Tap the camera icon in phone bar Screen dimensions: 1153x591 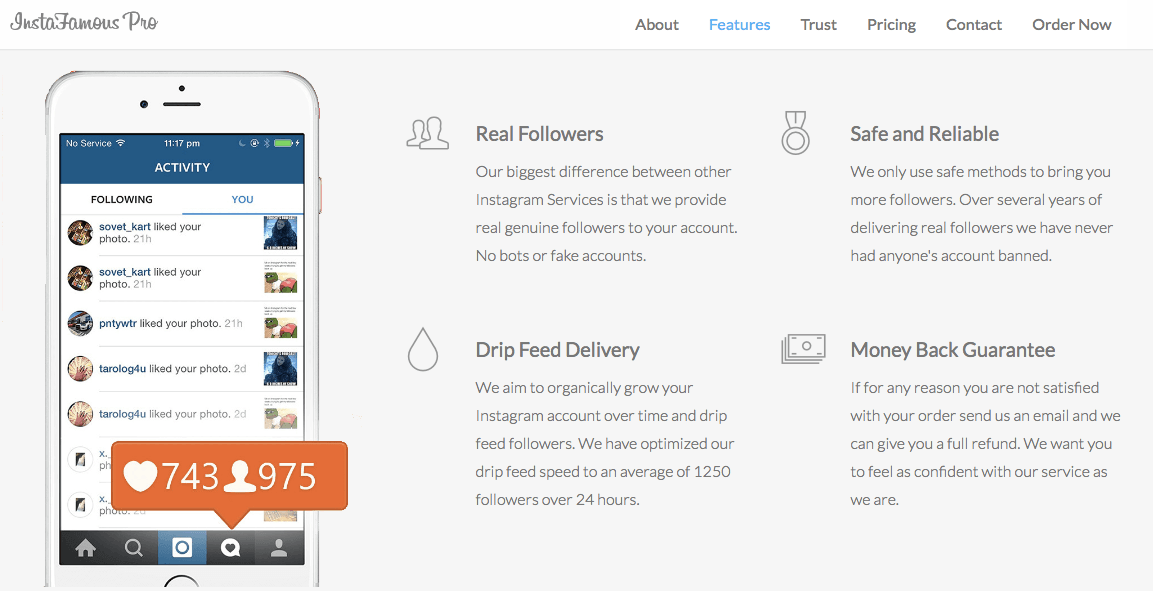[x=182, y=548]
